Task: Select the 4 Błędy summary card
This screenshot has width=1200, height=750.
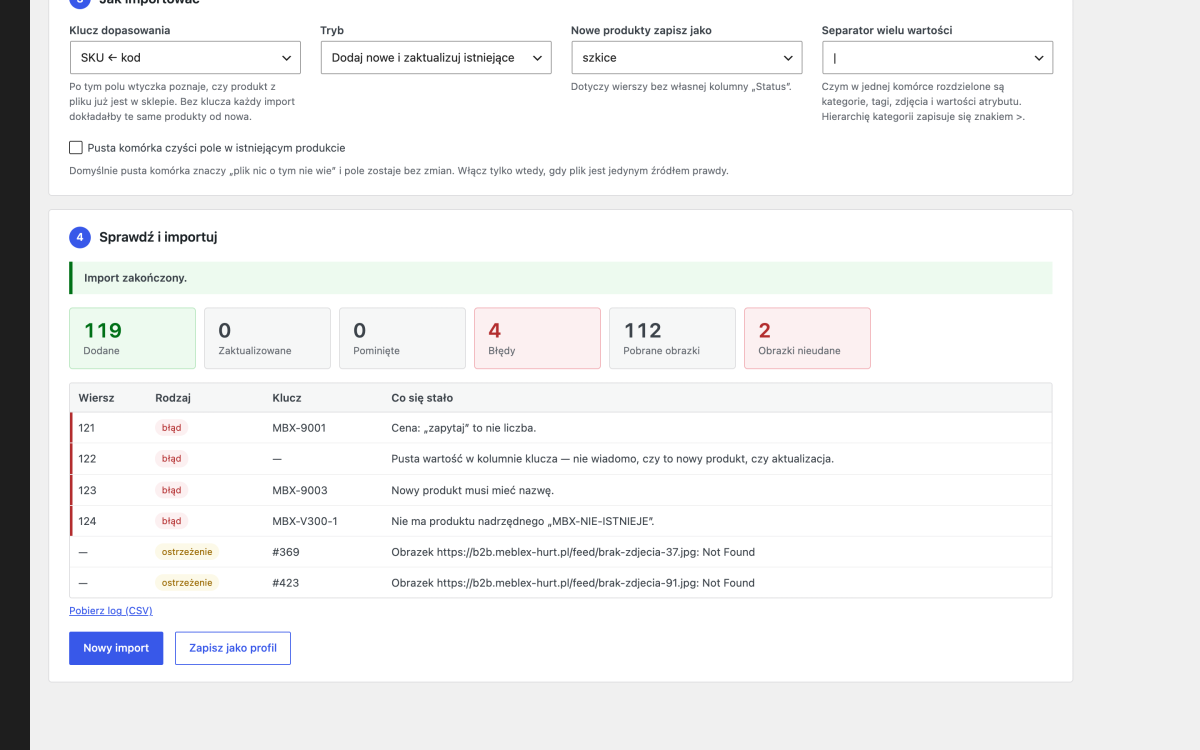Action: pyautogui.click(x=537, y=338)
